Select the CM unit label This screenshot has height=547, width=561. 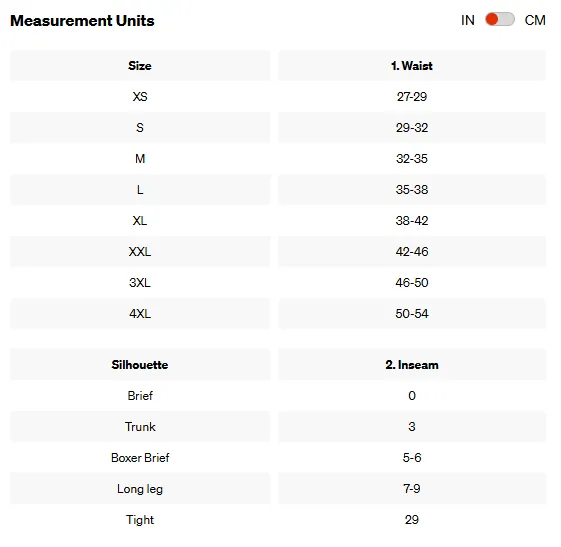click(x=535, y=20)
